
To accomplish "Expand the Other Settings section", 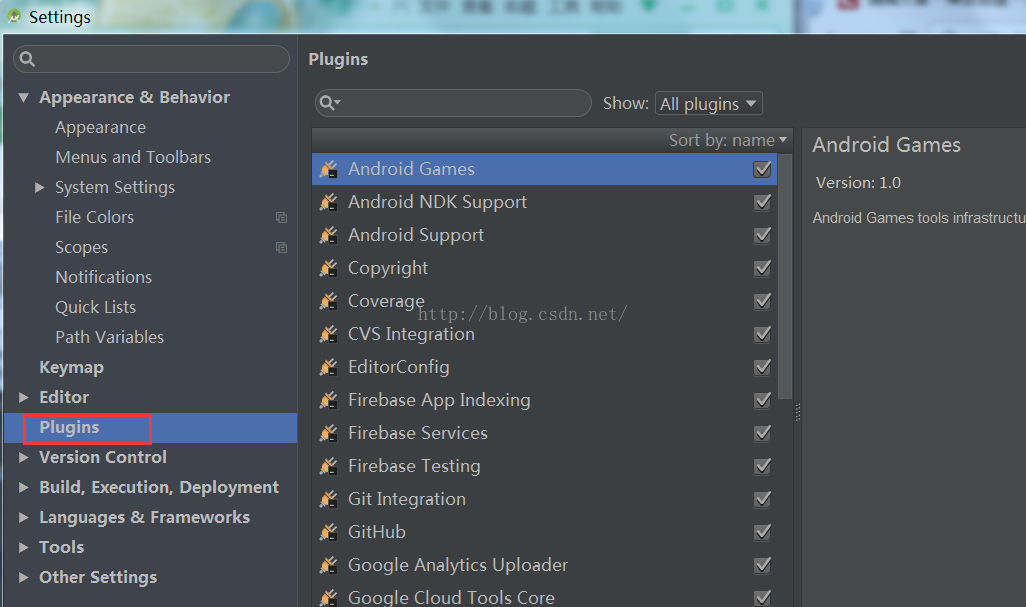I will click(x=24, y=578).
